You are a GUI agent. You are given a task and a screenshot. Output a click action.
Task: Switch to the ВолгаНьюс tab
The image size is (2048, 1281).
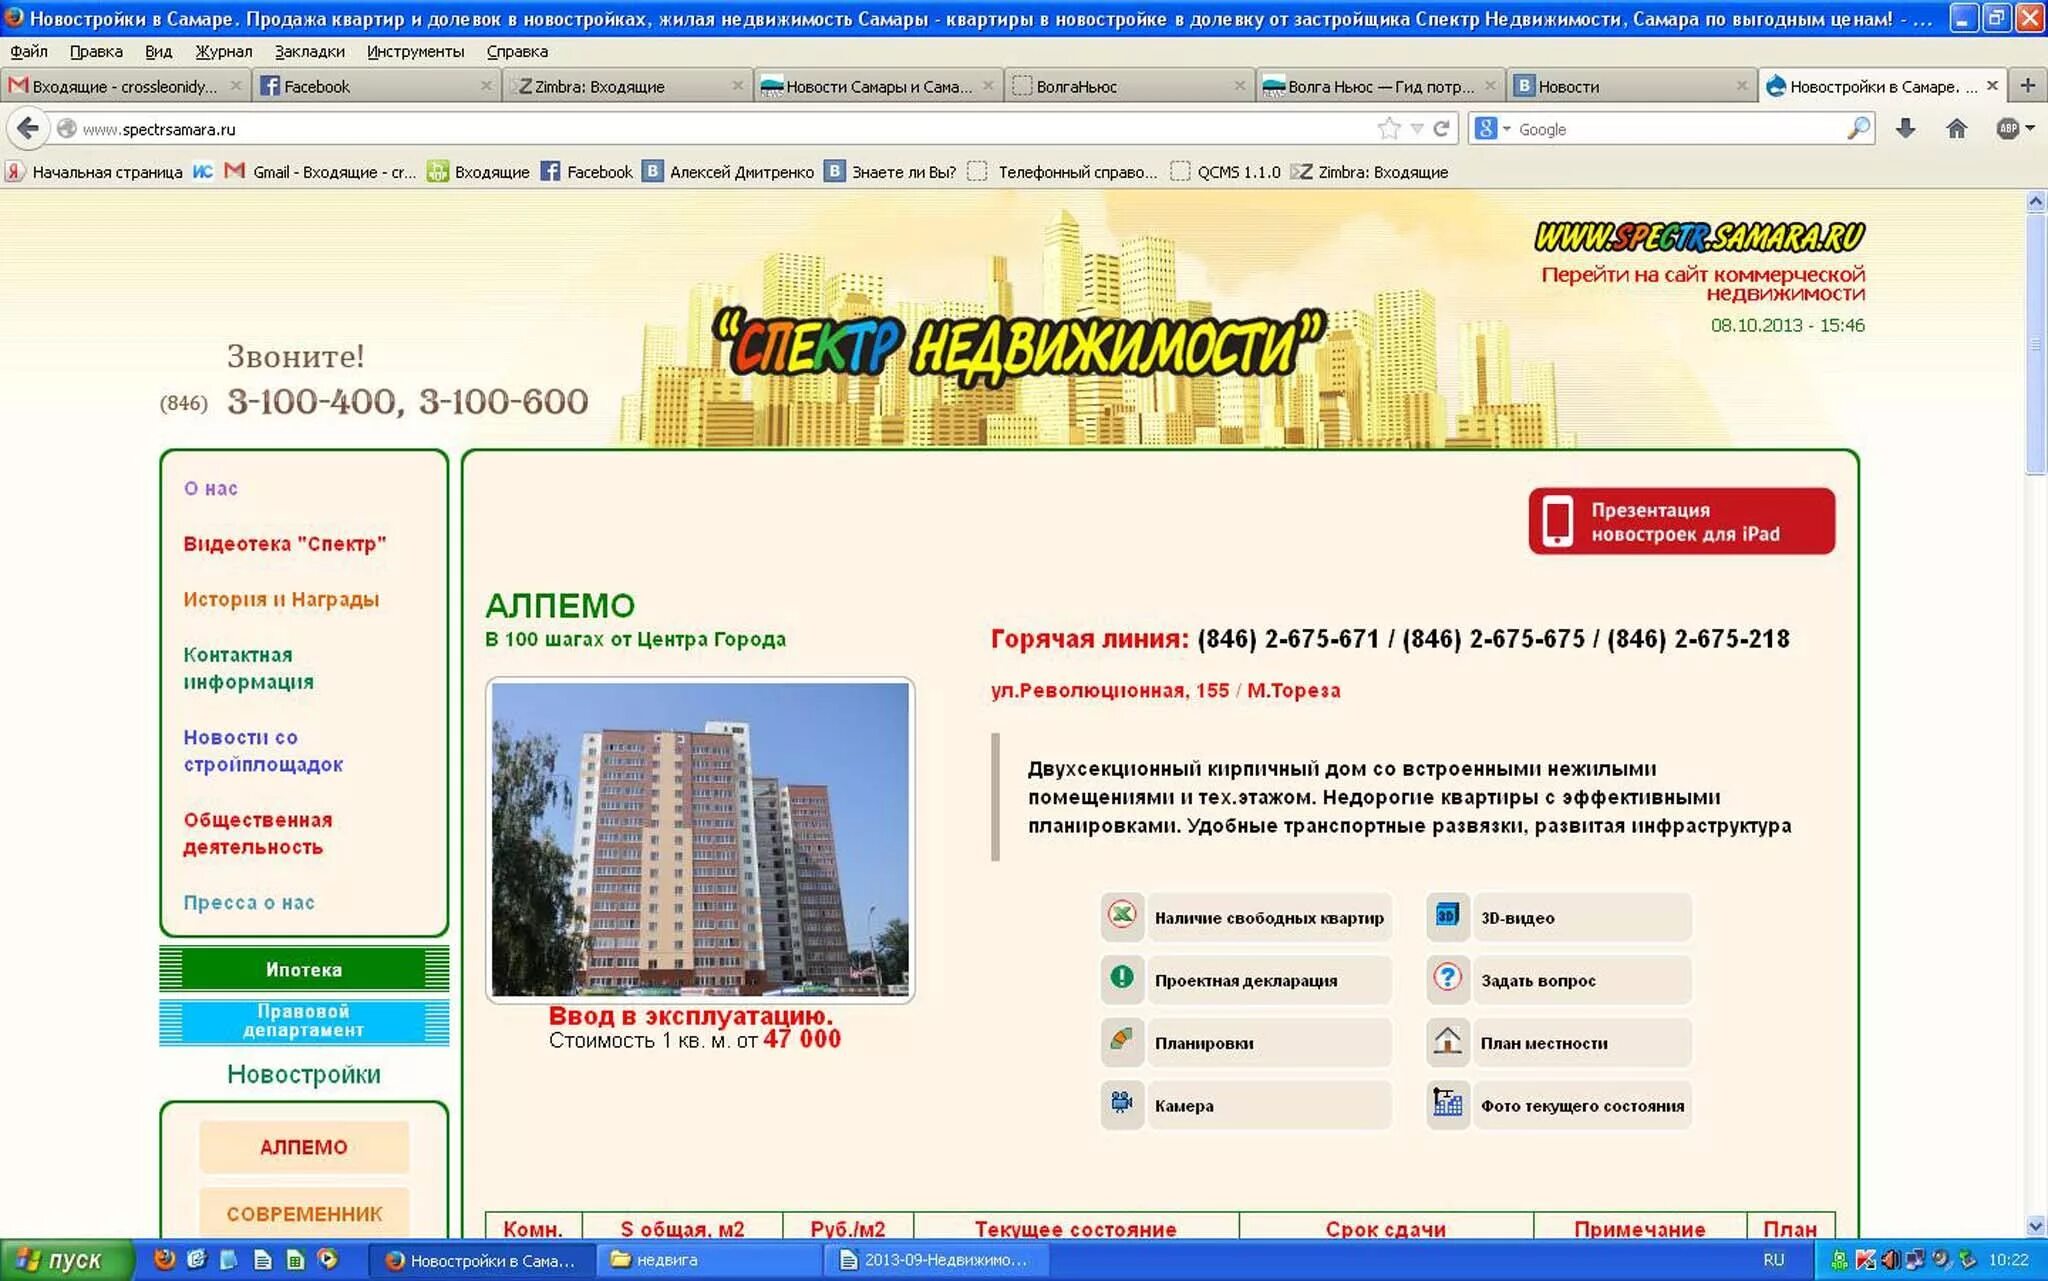pyautogui.click(x=1076, y=87)
